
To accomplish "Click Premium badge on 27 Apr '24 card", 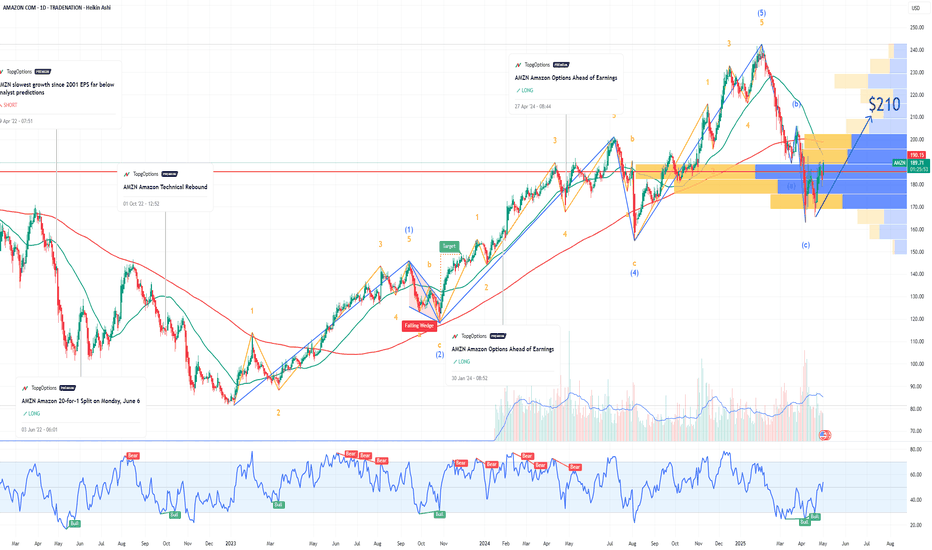I will click(x=561, y=65).
